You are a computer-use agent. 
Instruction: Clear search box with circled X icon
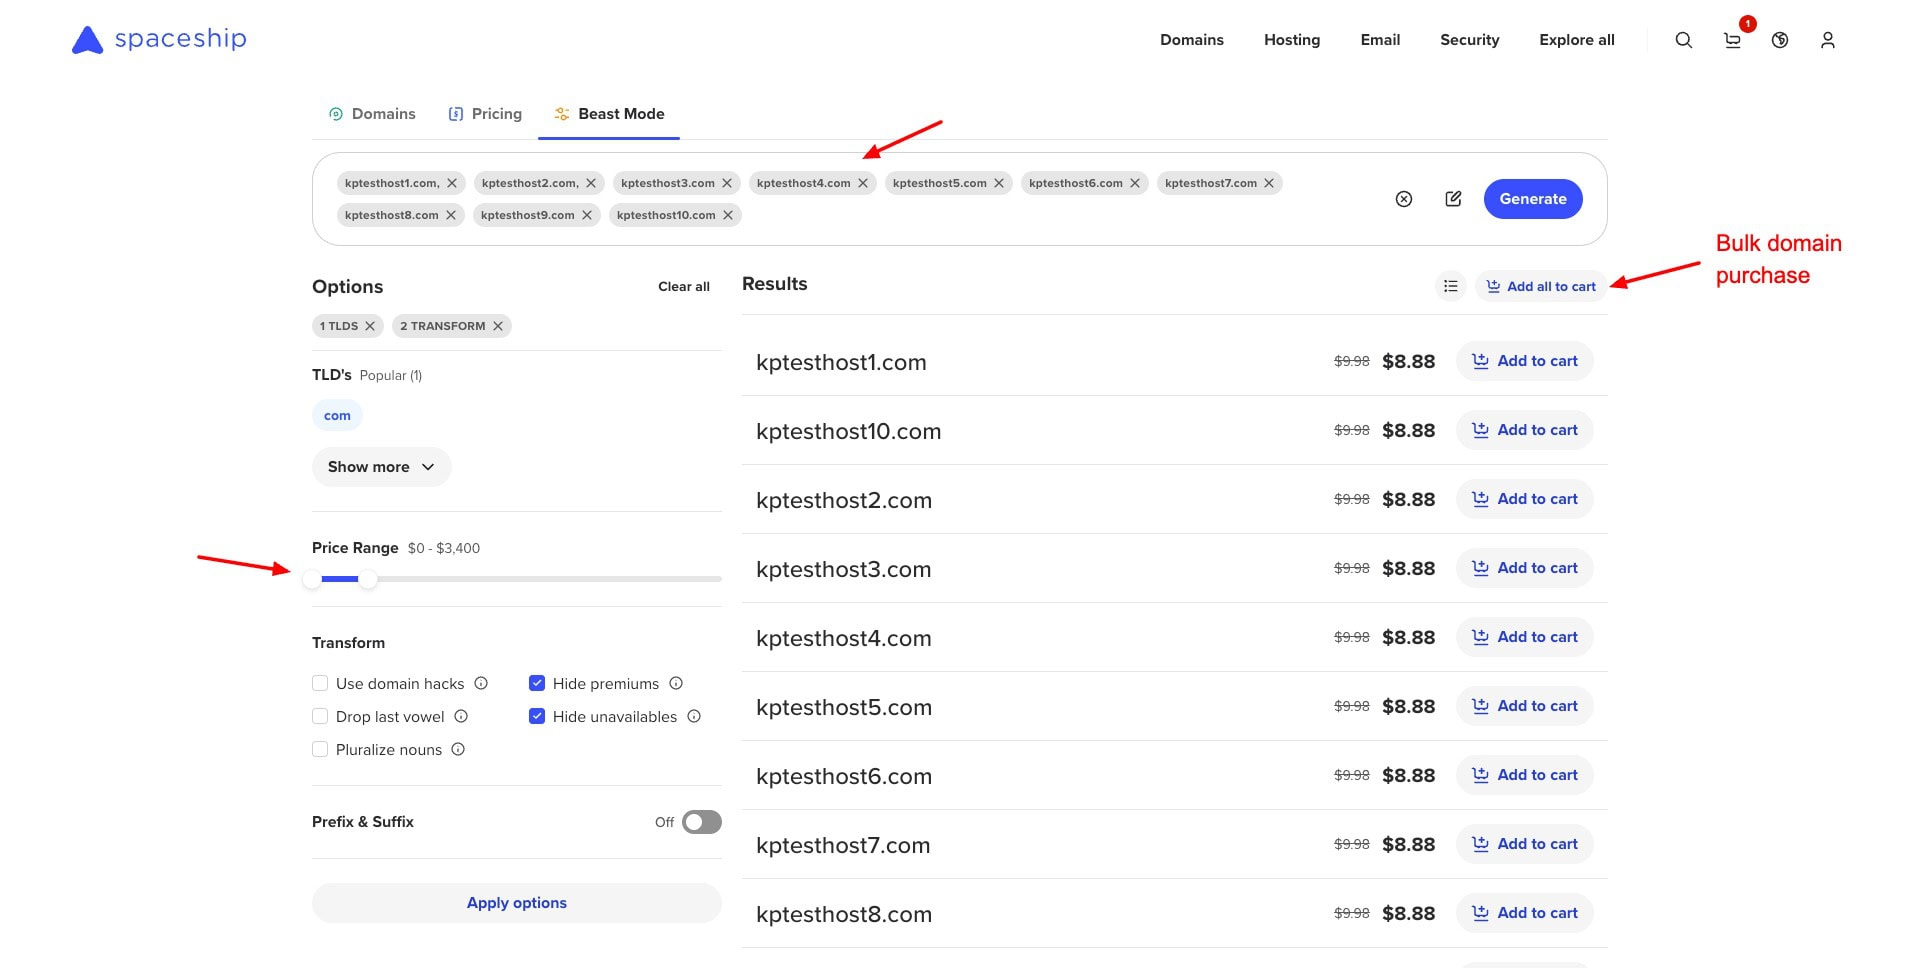1404,199
